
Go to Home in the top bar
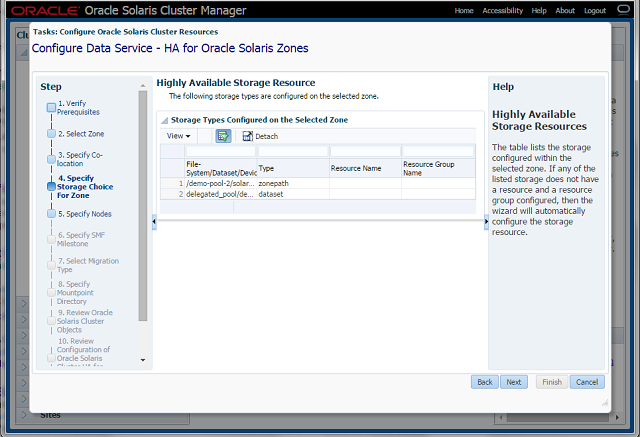(464, 10)
